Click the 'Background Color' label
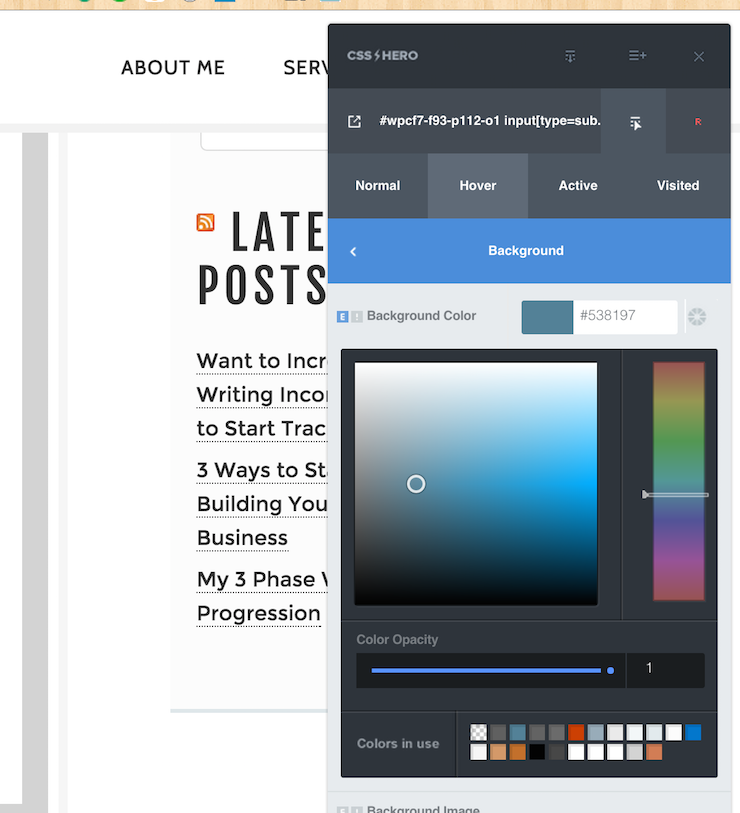 421,316
